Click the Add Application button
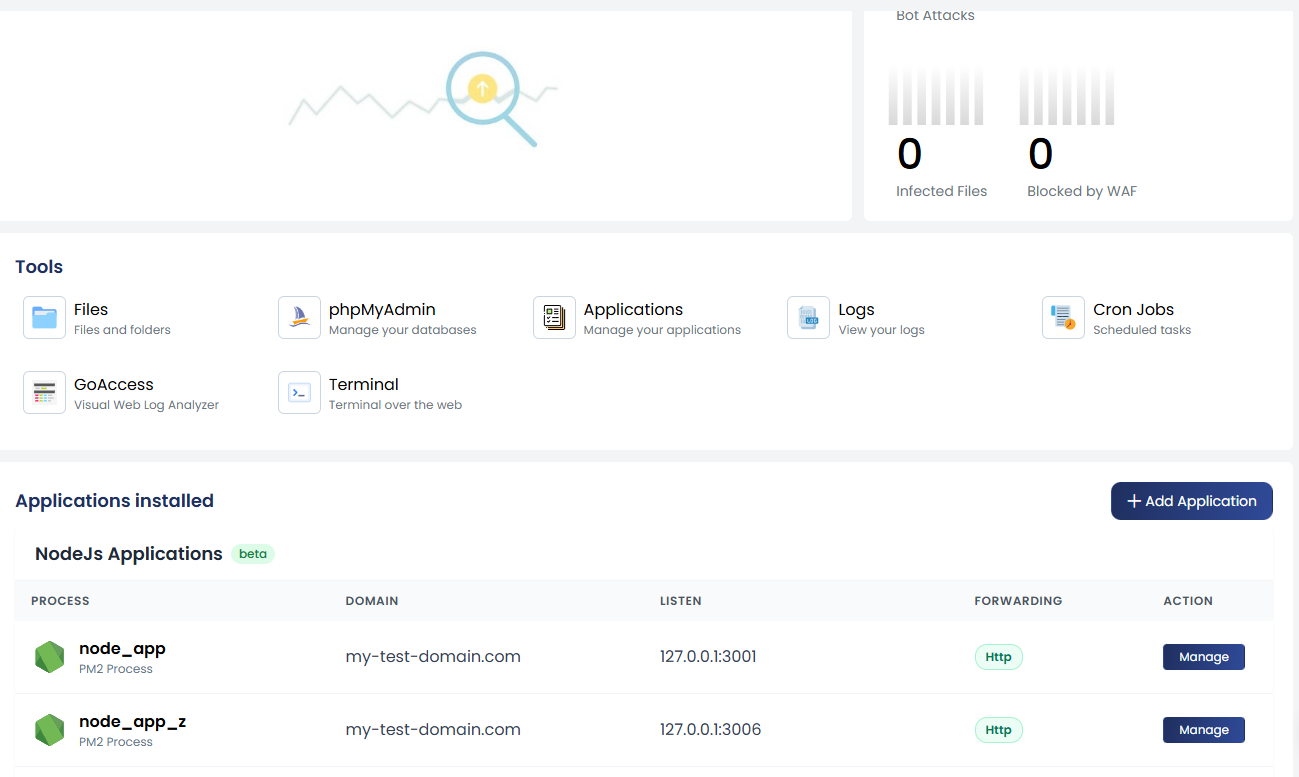1299x777 pixels. [x=1191, y=501]
